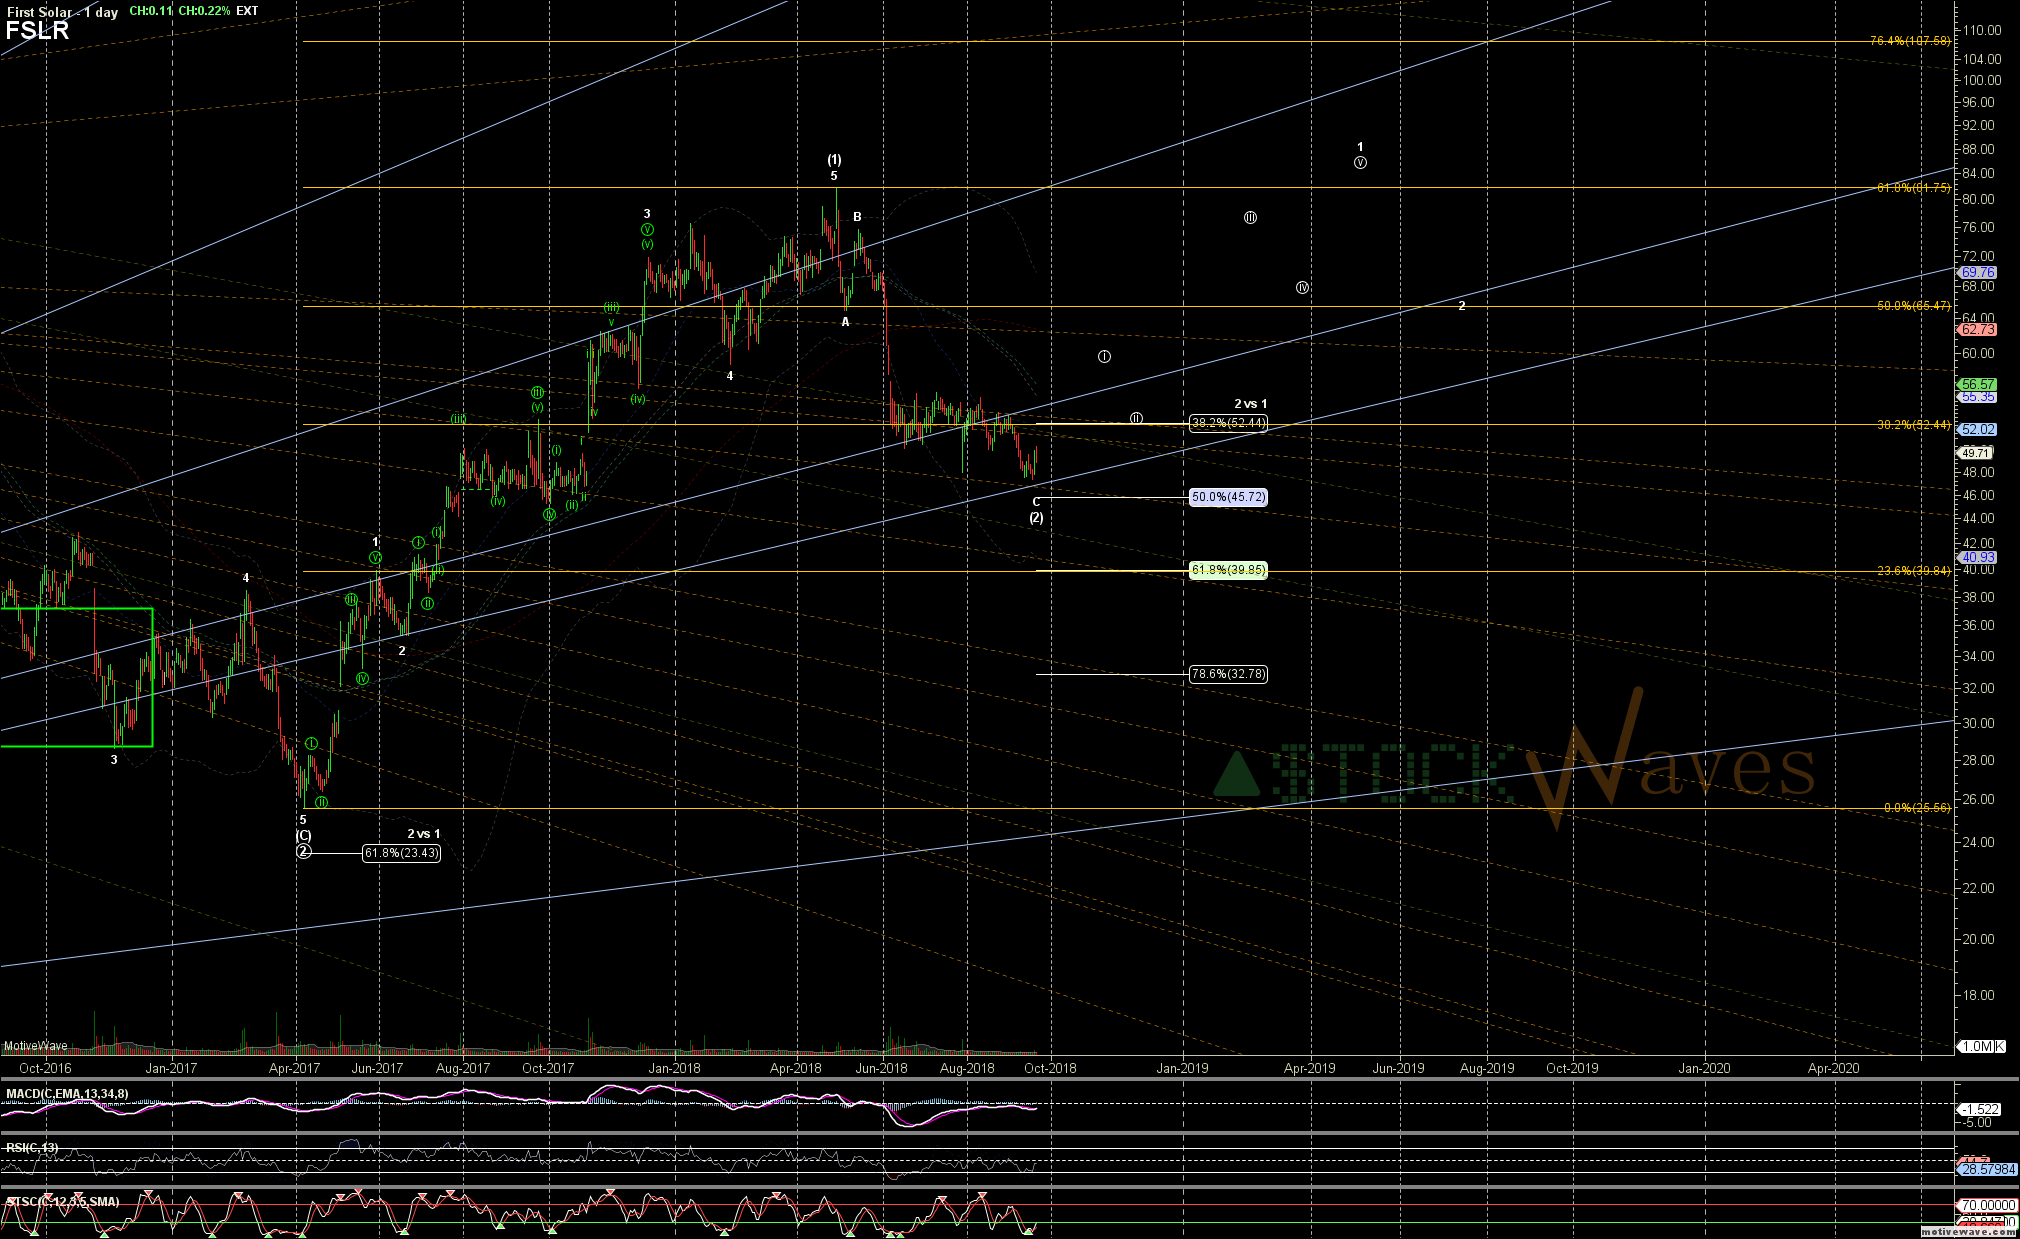Click the 69.76 price axis marker
The width and height of the screenshot is (2020, 1239).
click(x=1977, y=272)
